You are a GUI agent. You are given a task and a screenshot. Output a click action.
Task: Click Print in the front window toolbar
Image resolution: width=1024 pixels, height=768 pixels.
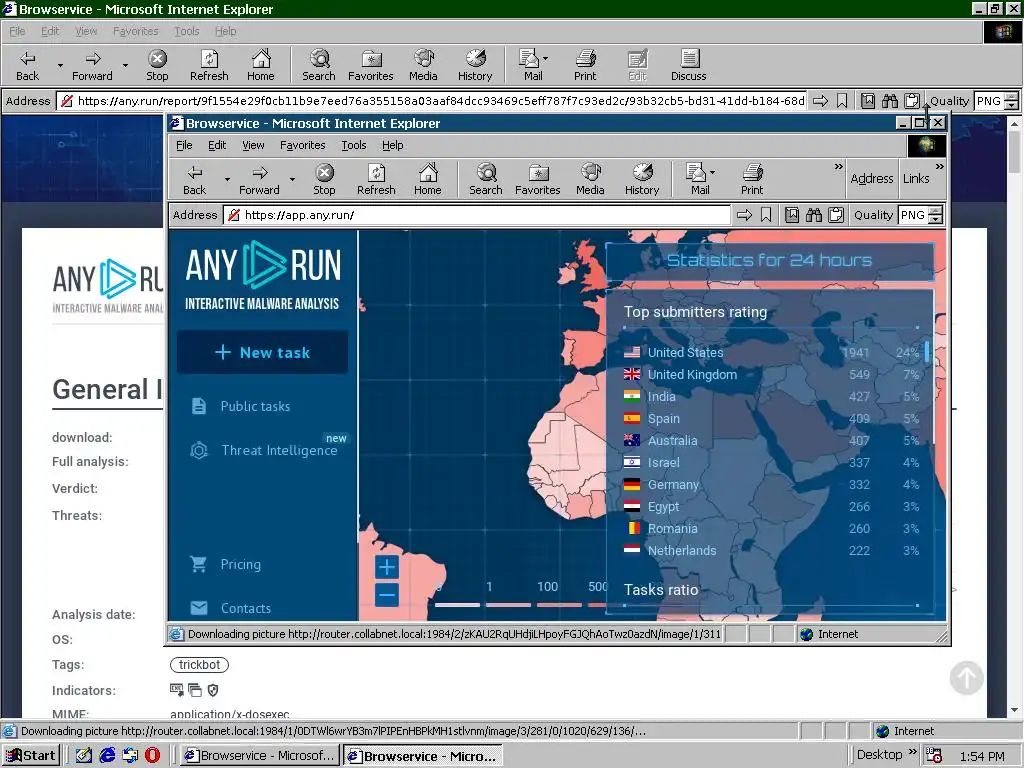(752, 180)
